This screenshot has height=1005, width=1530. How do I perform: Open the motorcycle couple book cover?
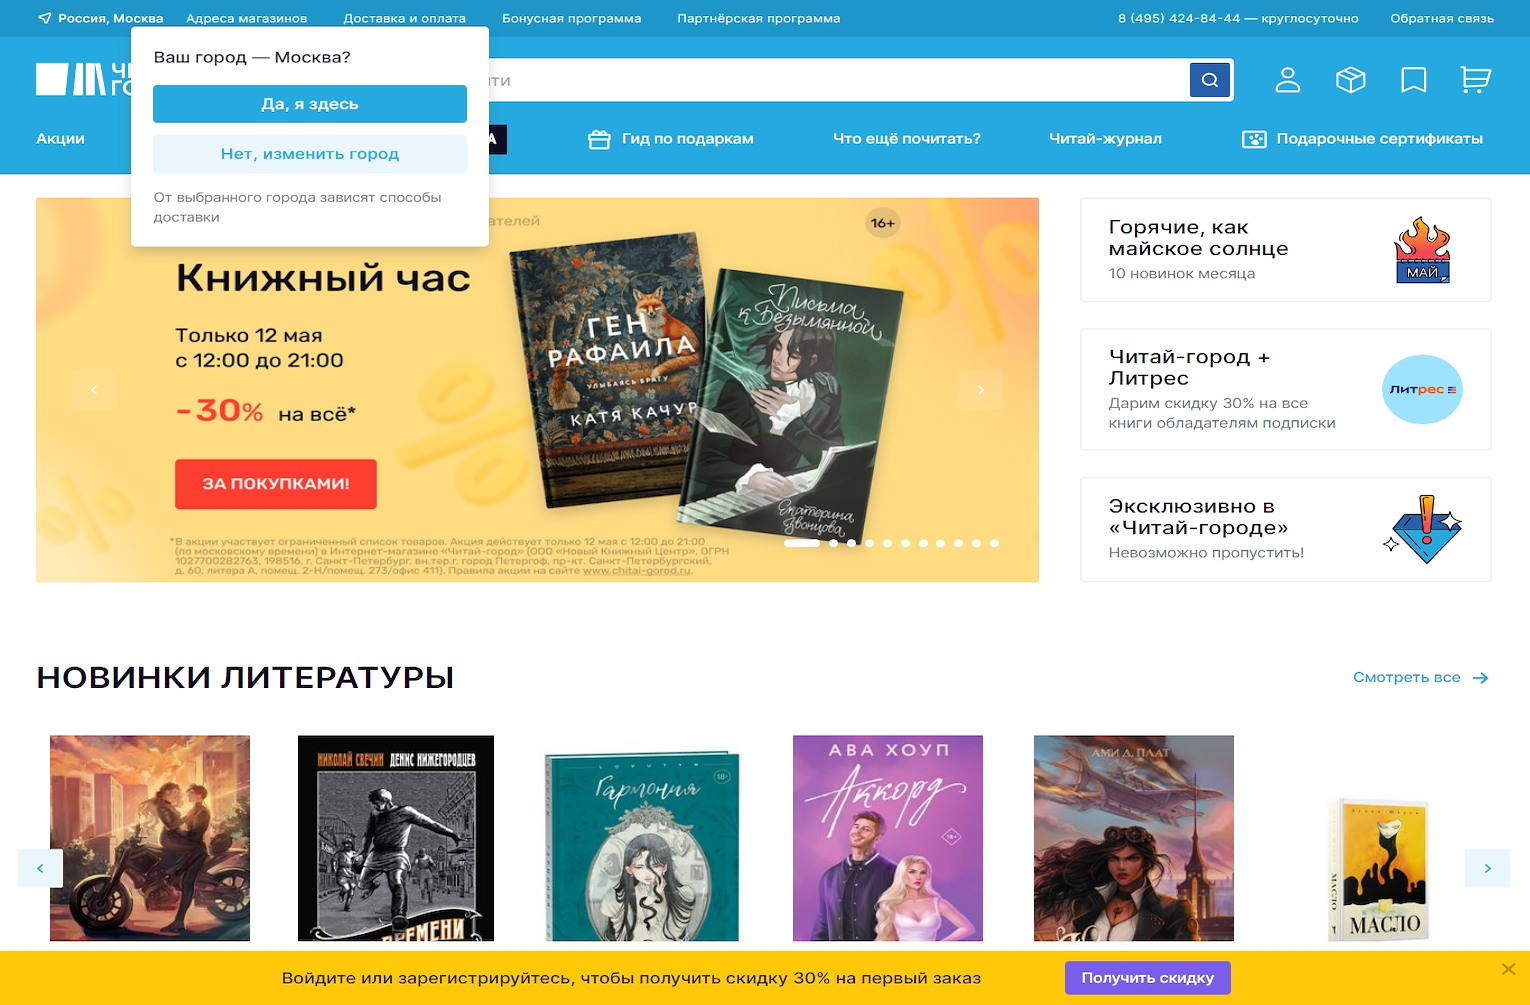point(150,838)
